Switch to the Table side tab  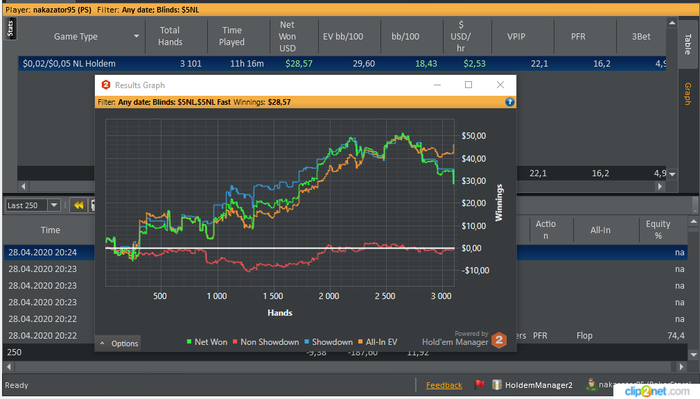pos(688,43)
